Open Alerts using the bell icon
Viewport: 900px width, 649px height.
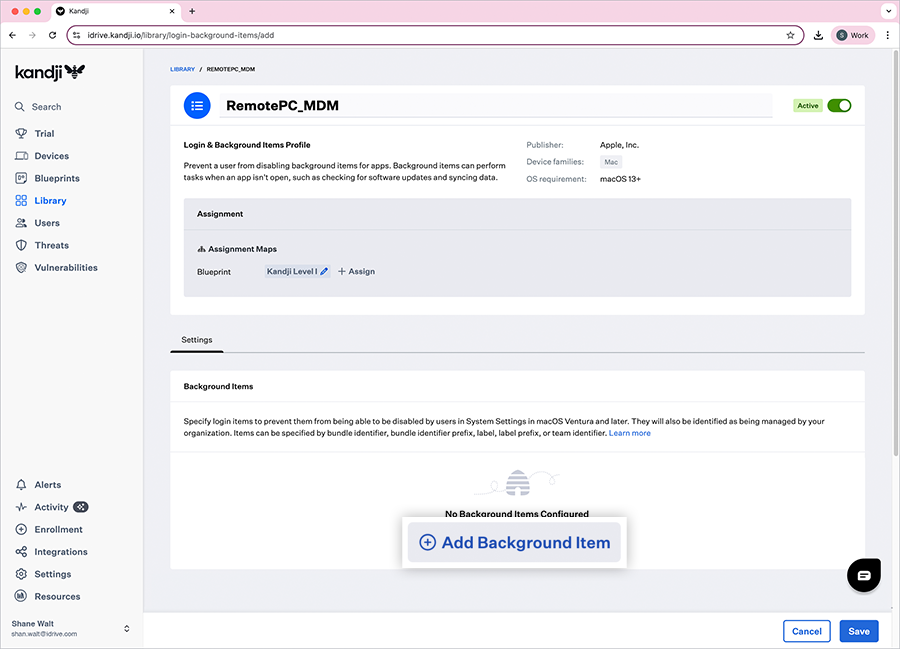pyautogui.click(x=21, y=485)
